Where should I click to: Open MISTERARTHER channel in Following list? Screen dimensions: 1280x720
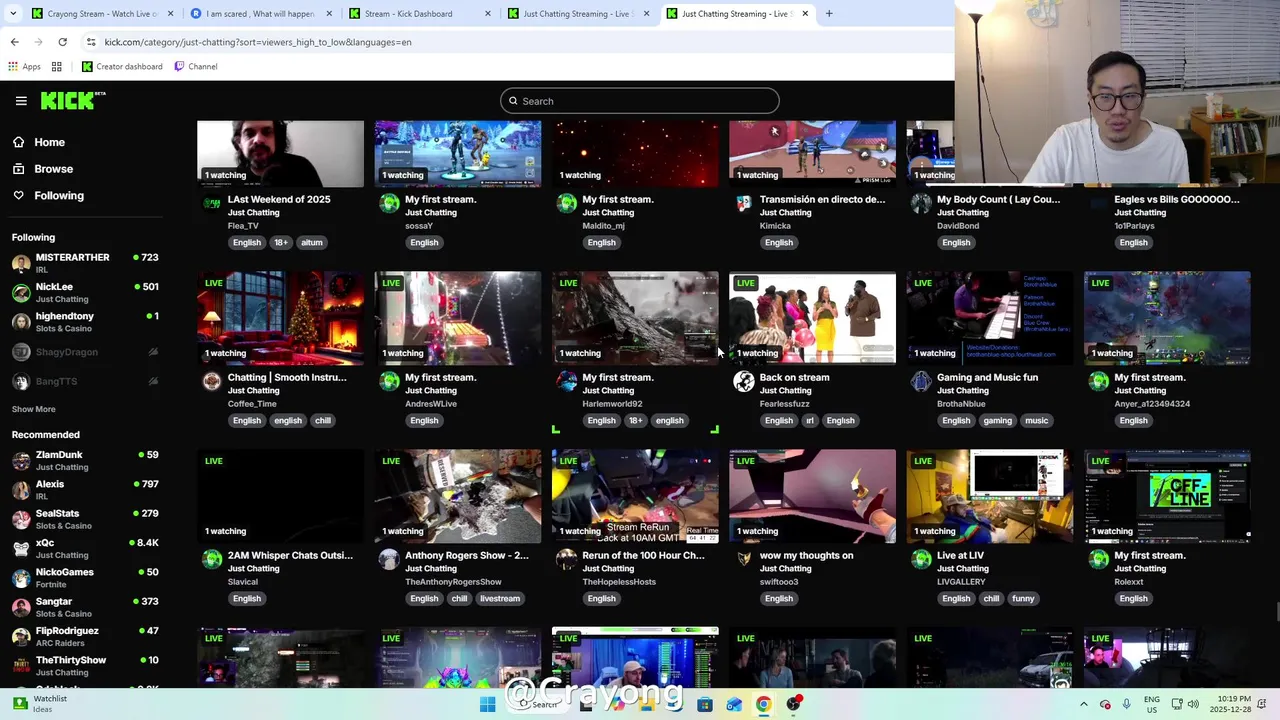[x=85, y=263]
